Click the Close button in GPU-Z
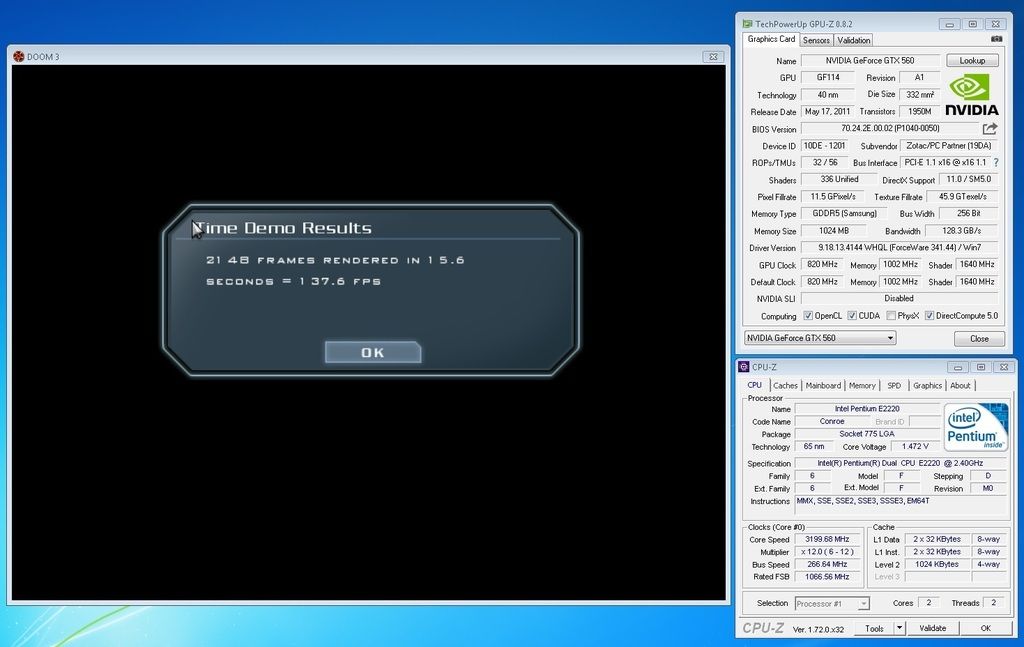 point(979,338)
